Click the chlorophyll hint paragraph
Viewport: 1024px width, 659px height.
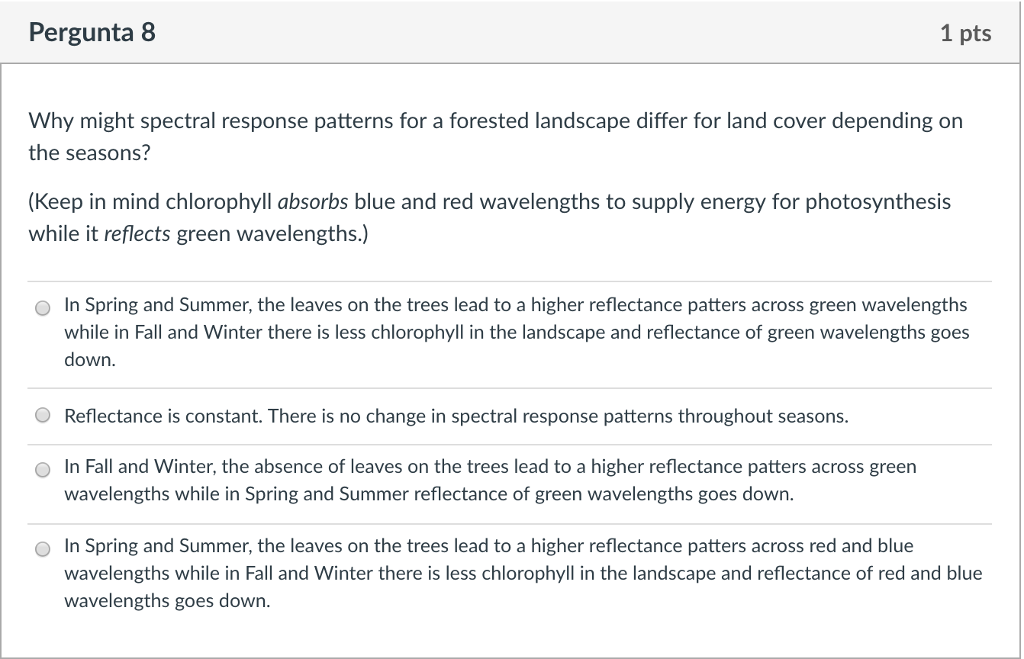pos(489,217)
